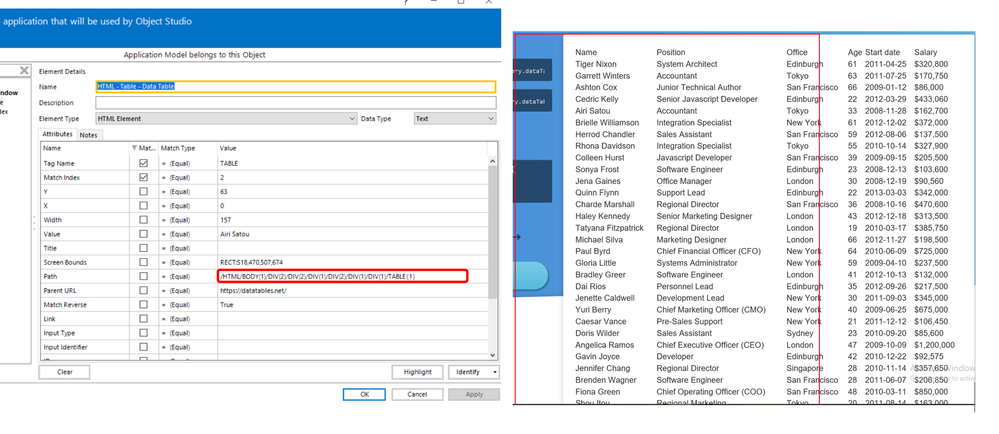Viewport: 999px width, 434px height.
Task: Click the Position column header in web table
Action: [671, 52]
